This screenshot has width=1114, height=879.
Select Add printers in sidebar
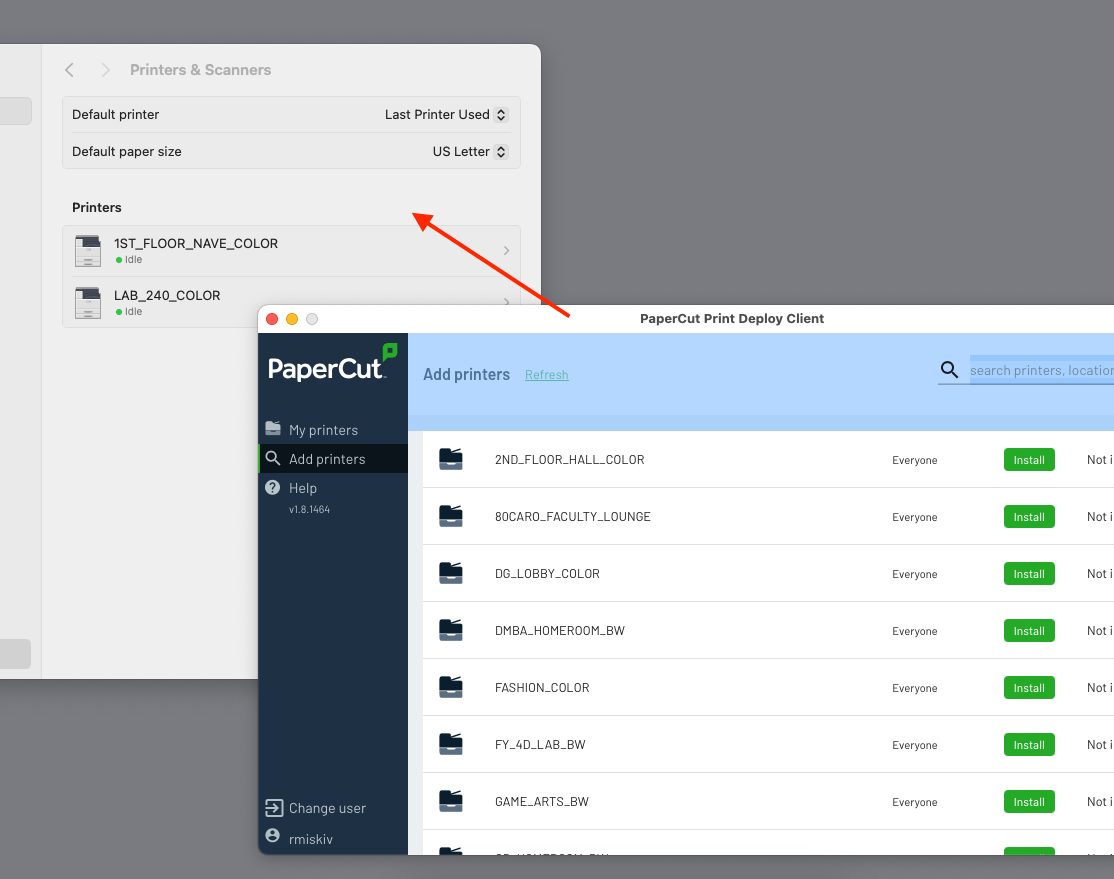(x=332, y=458)
